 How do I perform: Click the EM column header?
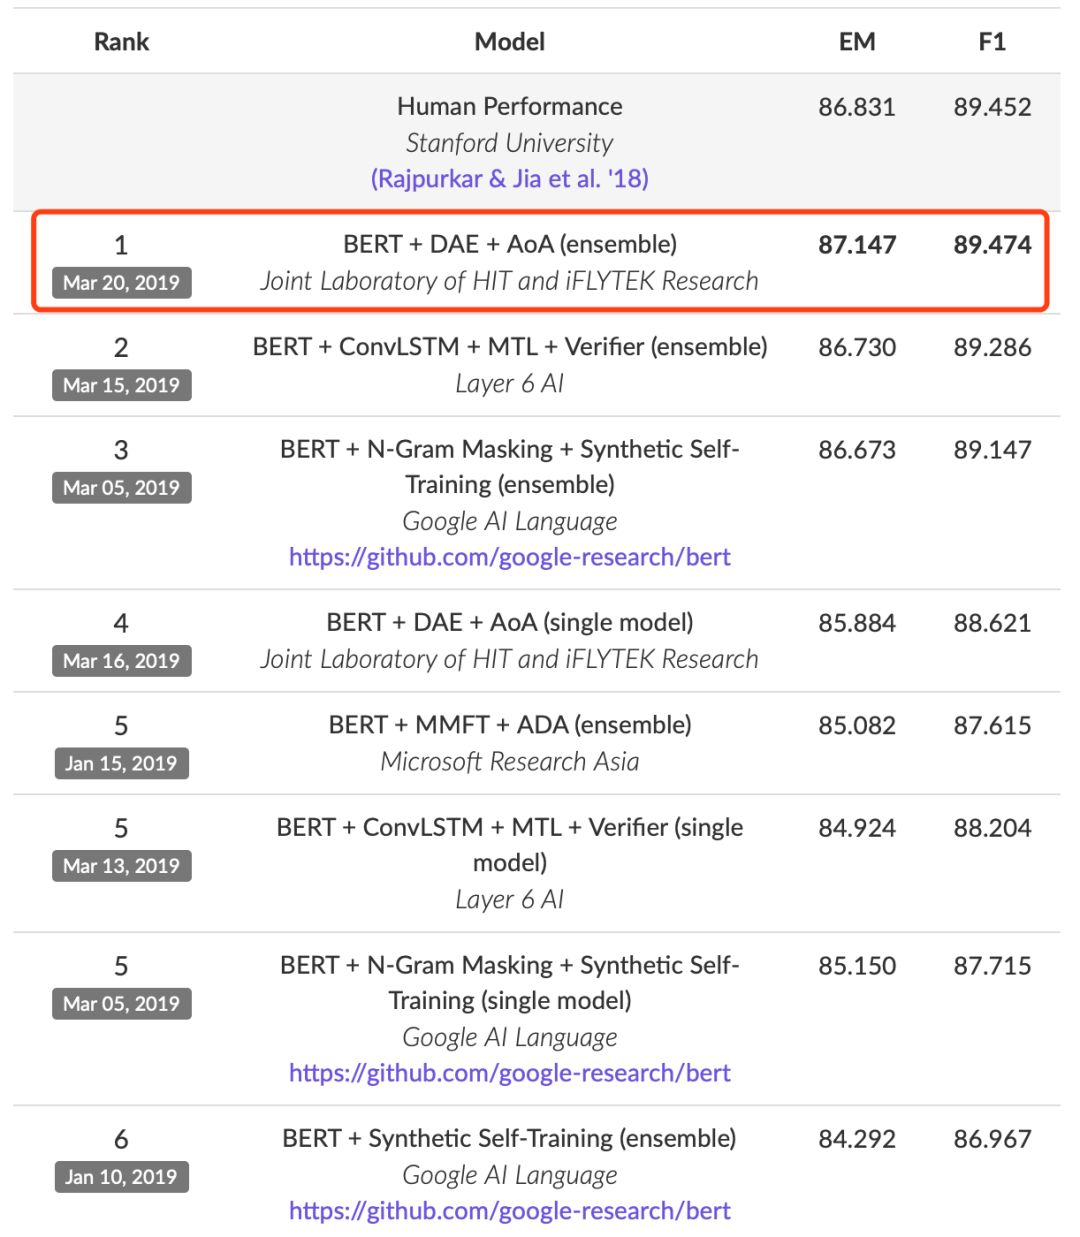[857, 42]
